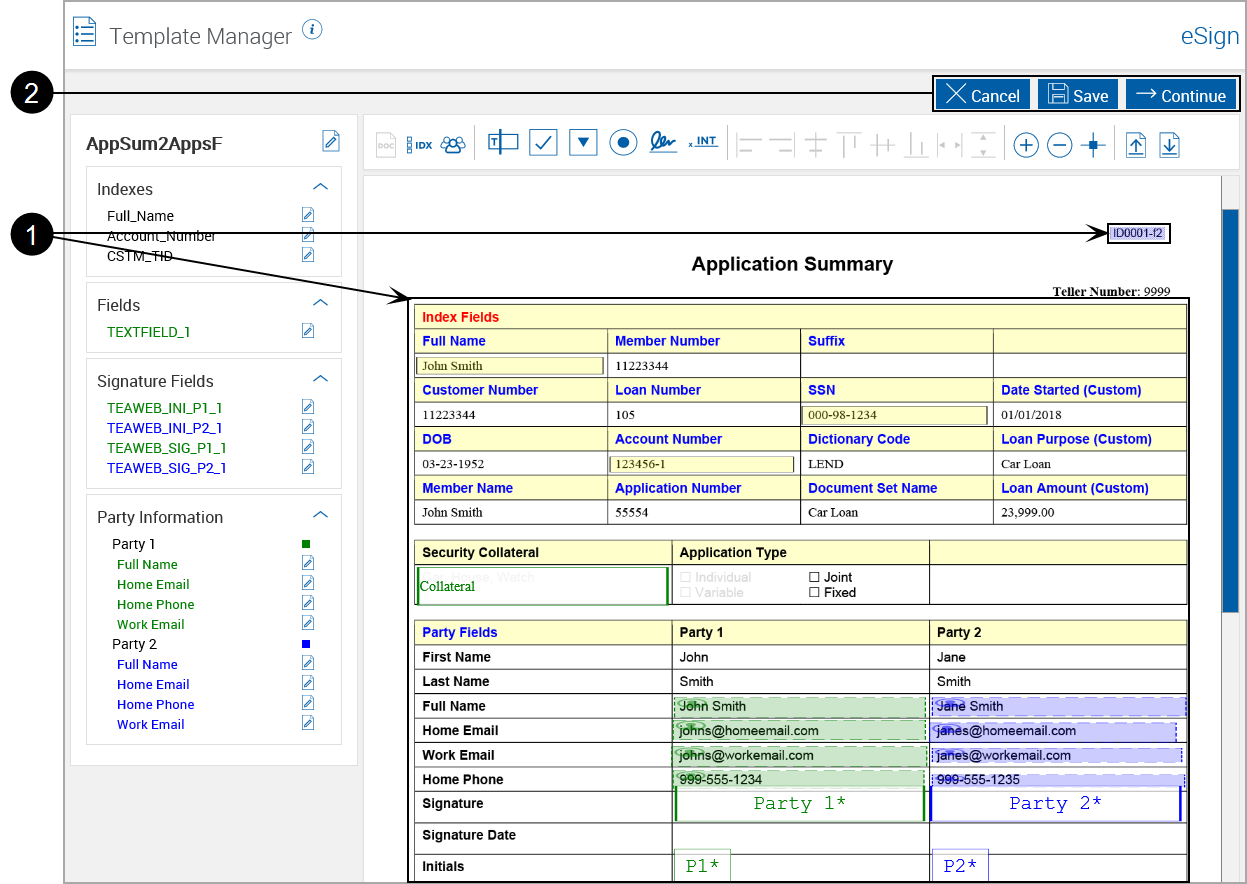The image size is (1247, 884).
Task: Click the Party 1 green color square
Action: [306, 544]
